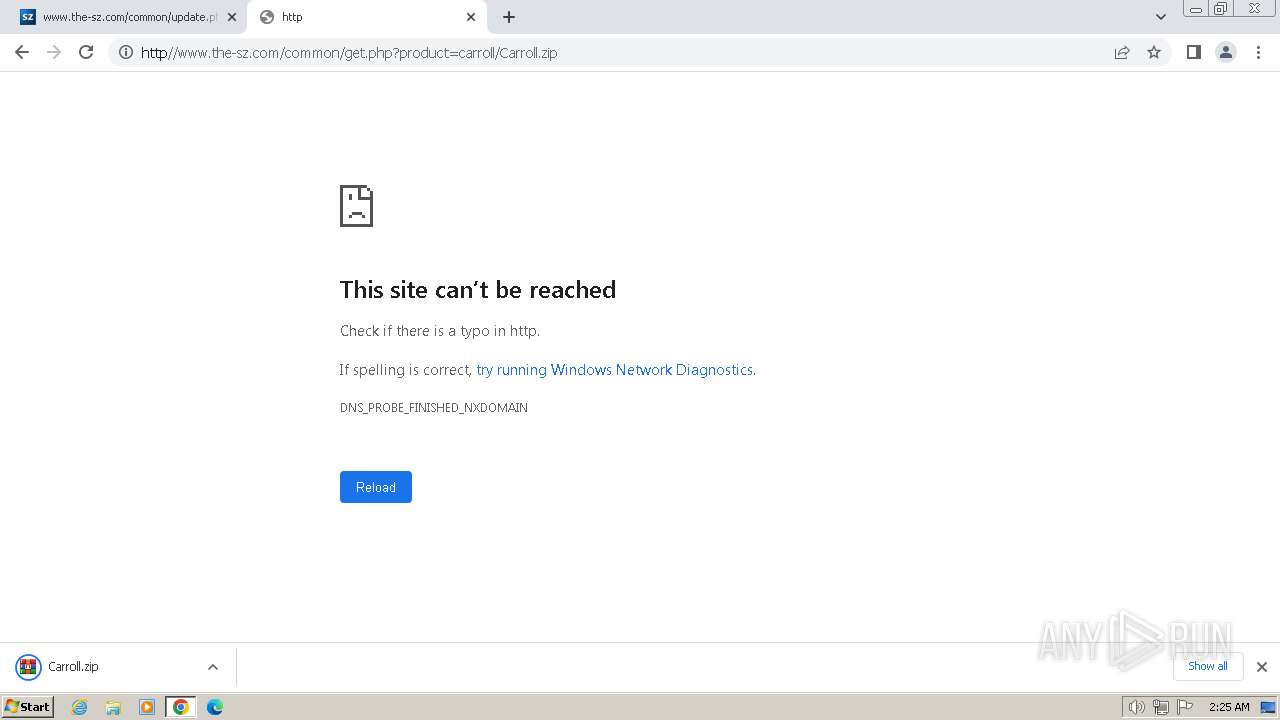Click the 'This site can't be reached' heading
Image resolution: width=1280 pixels, height=720 pixels.
pos(478,290)
